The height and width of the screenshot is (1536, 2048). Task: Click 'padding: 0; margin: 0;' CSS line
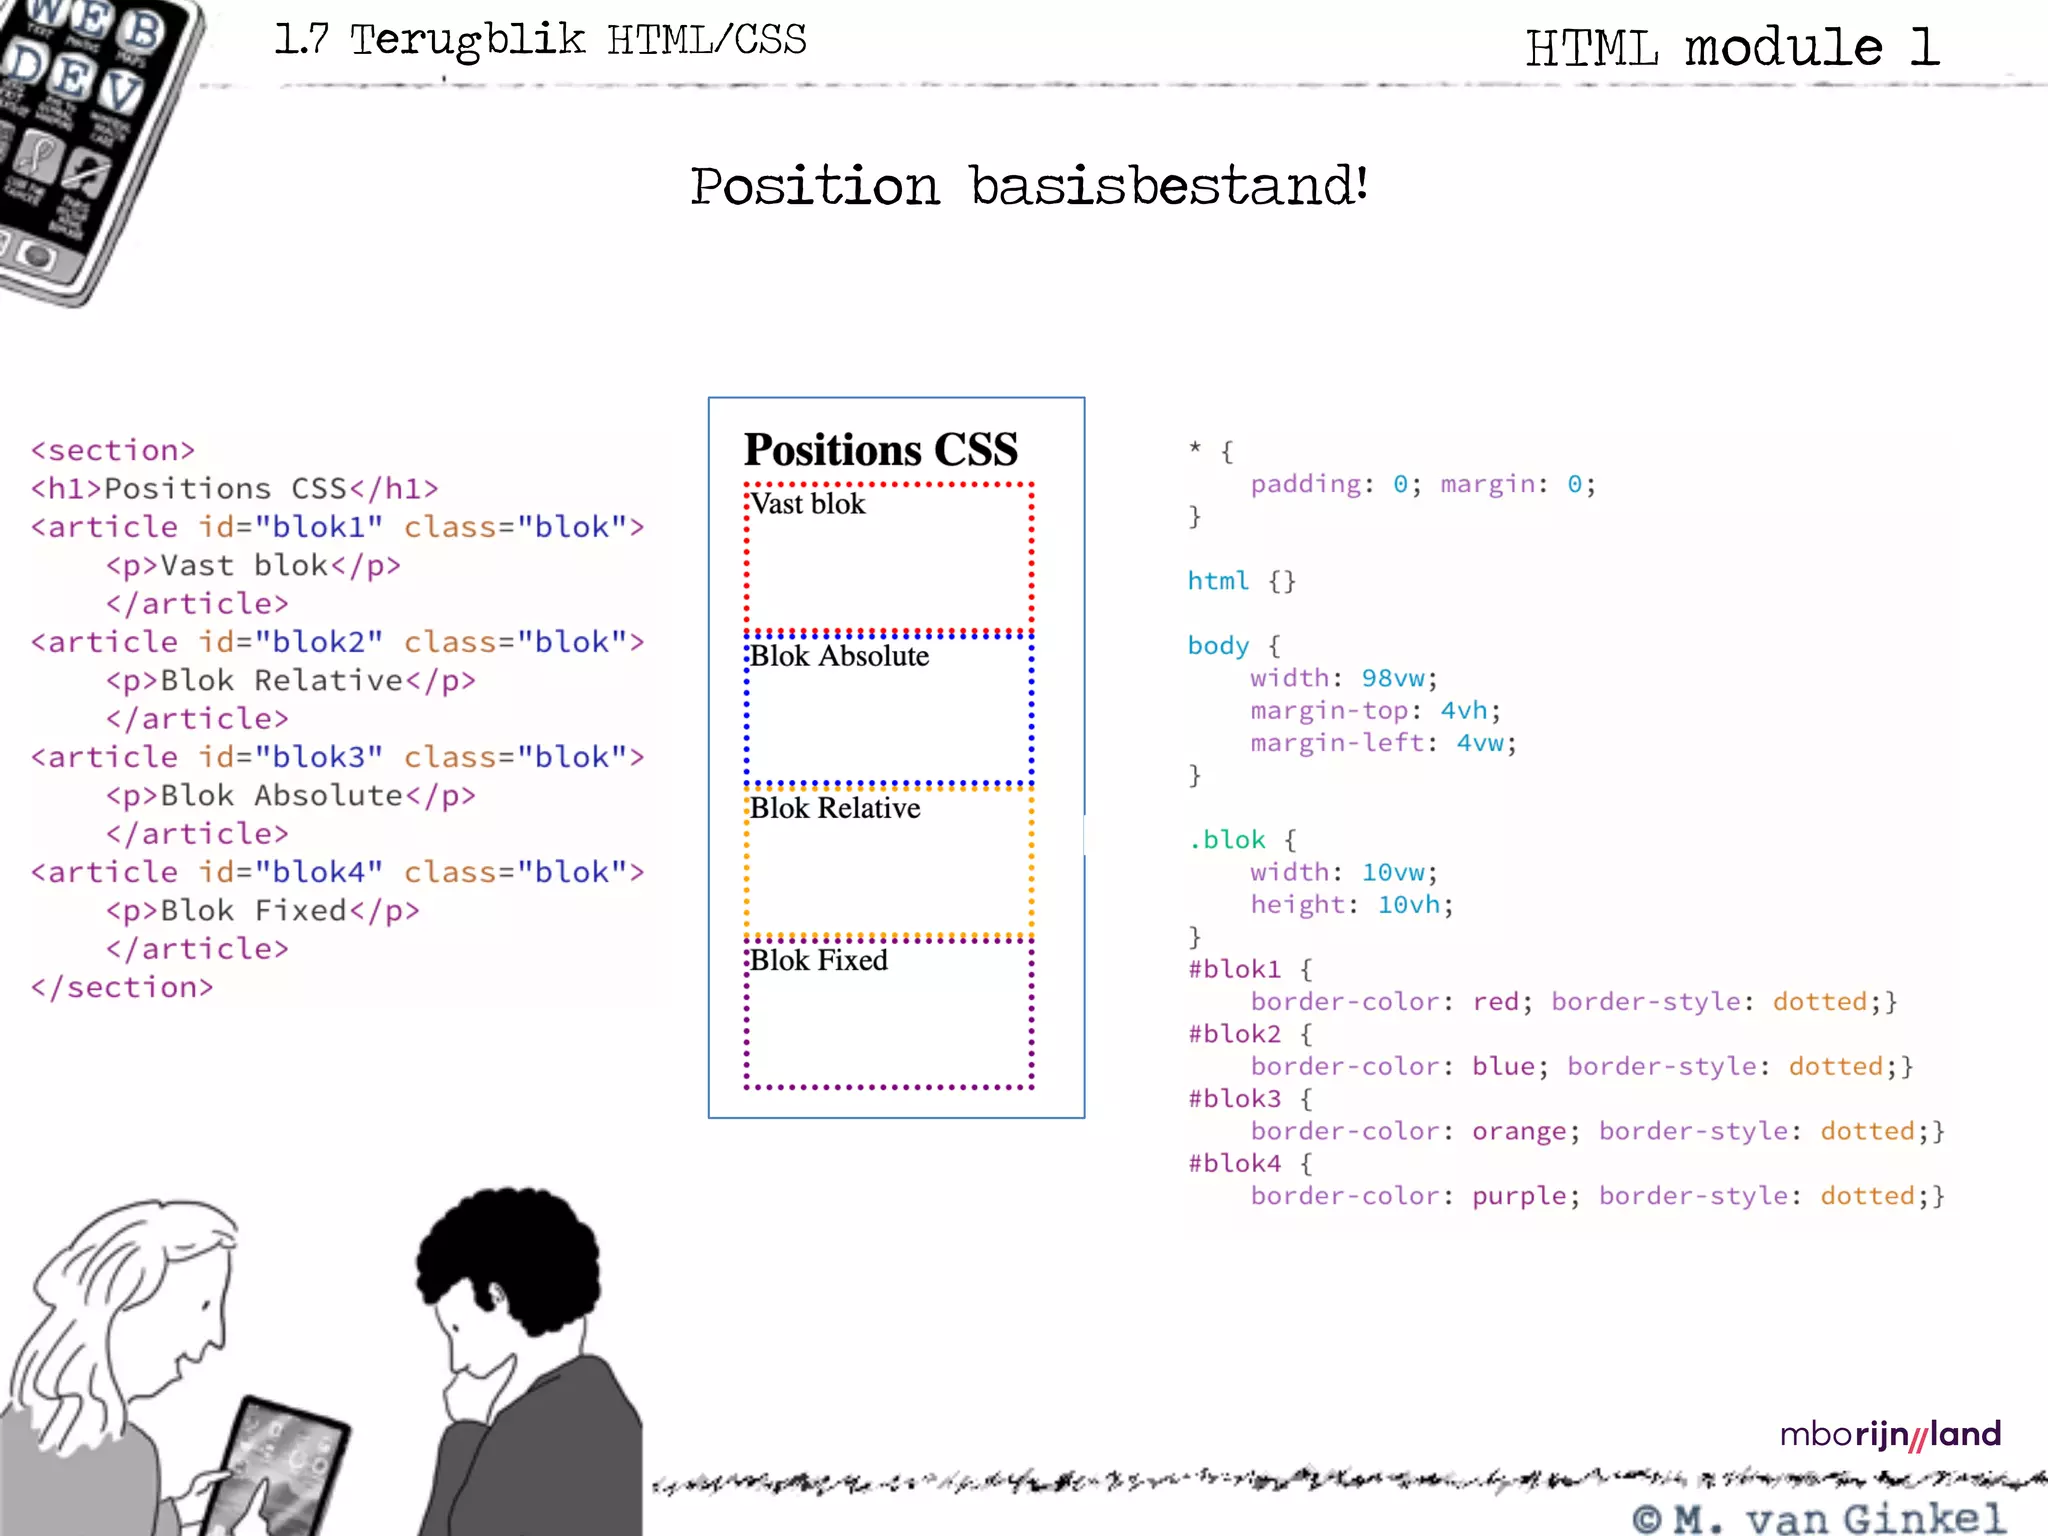pyautogui.click(x=1423, y=484)
